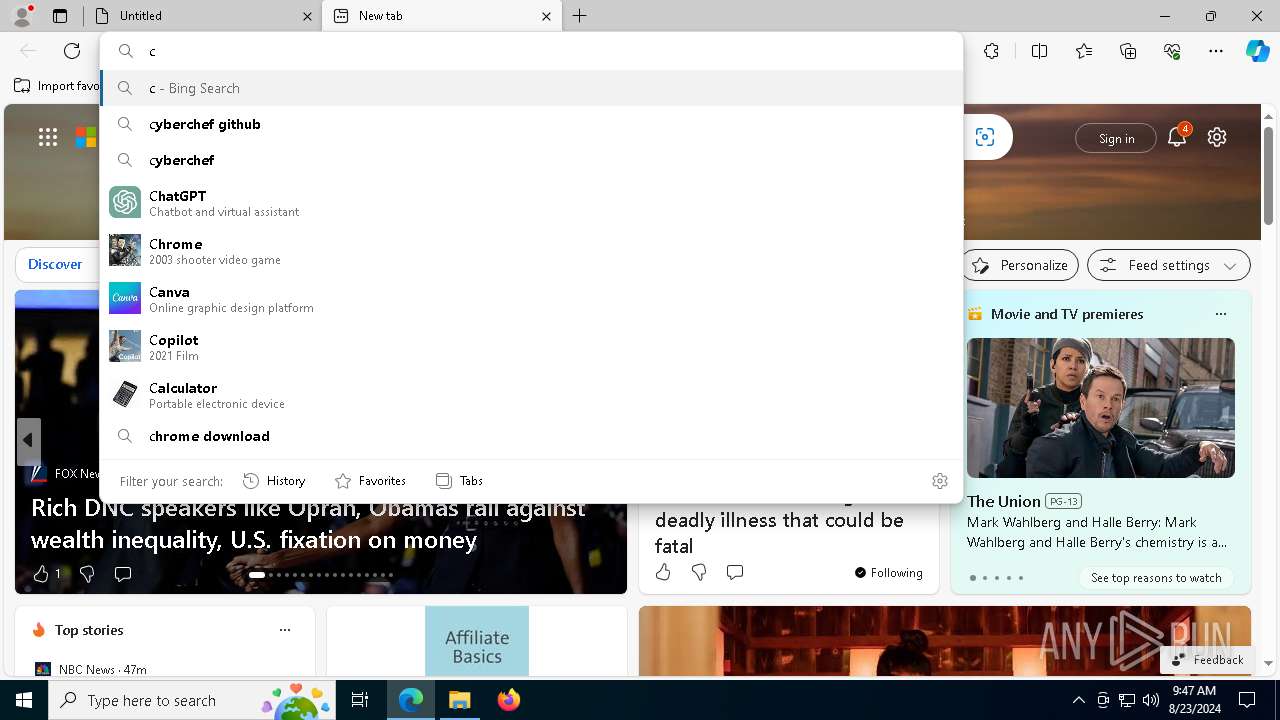
Task: Open Task View on taskbar
Action: [x=360, y=700]
